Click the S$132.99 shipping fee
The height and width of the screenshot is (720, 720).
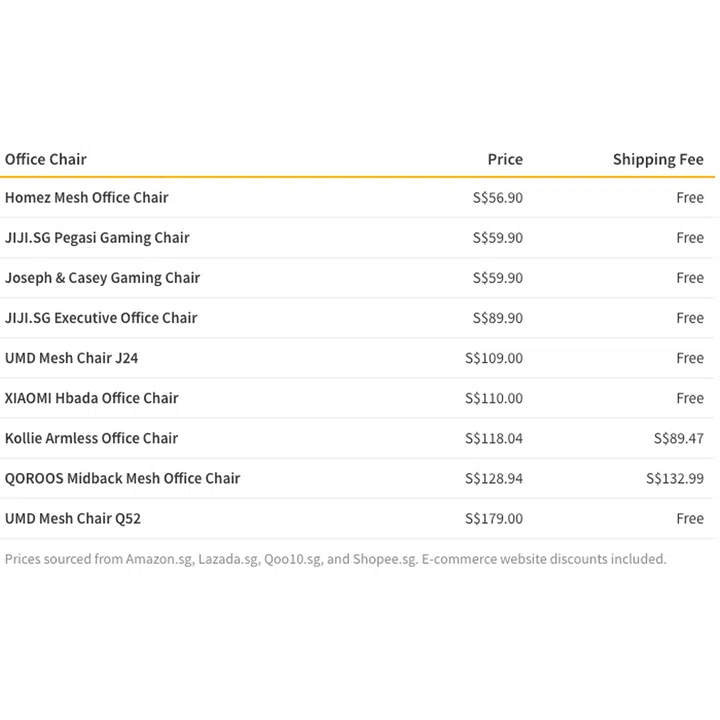click(x=675, y=478)
